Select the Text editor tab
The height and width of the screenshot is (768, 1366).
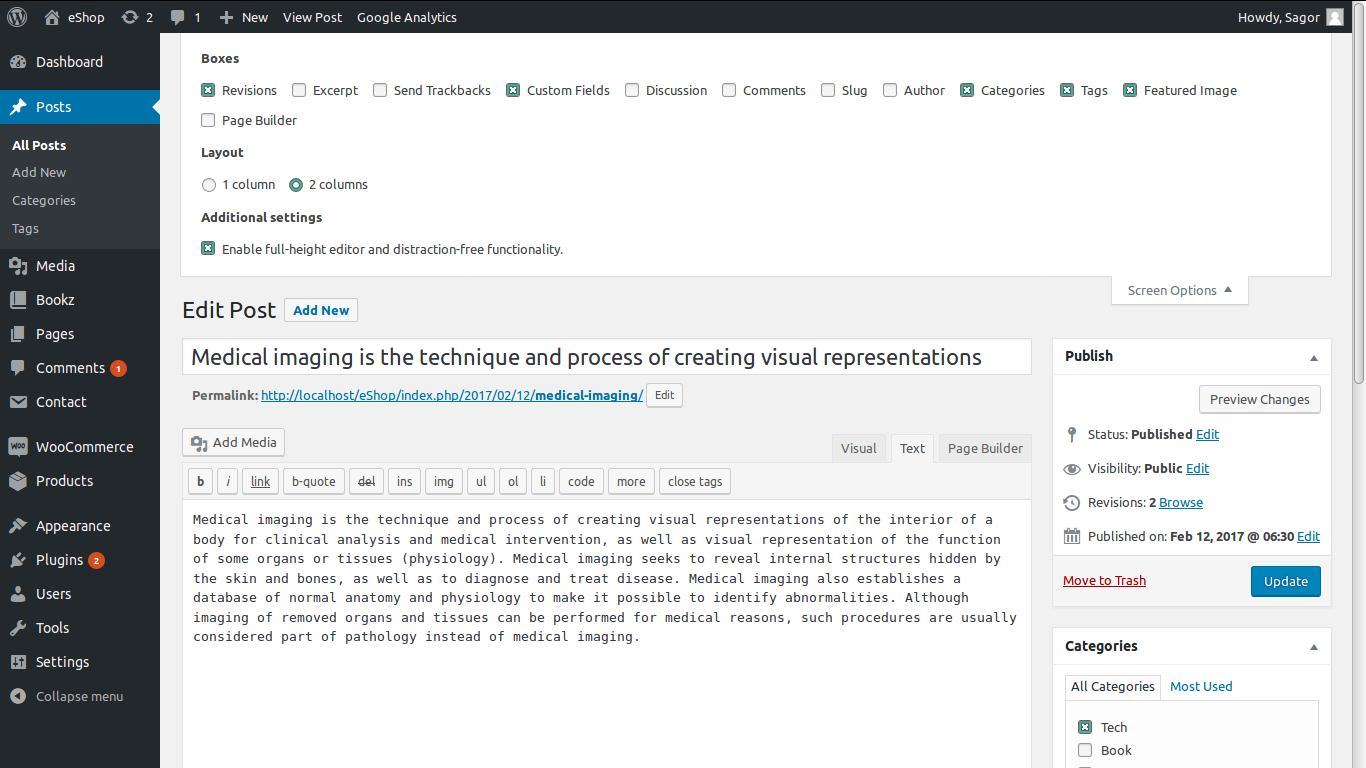click(912, 449)
